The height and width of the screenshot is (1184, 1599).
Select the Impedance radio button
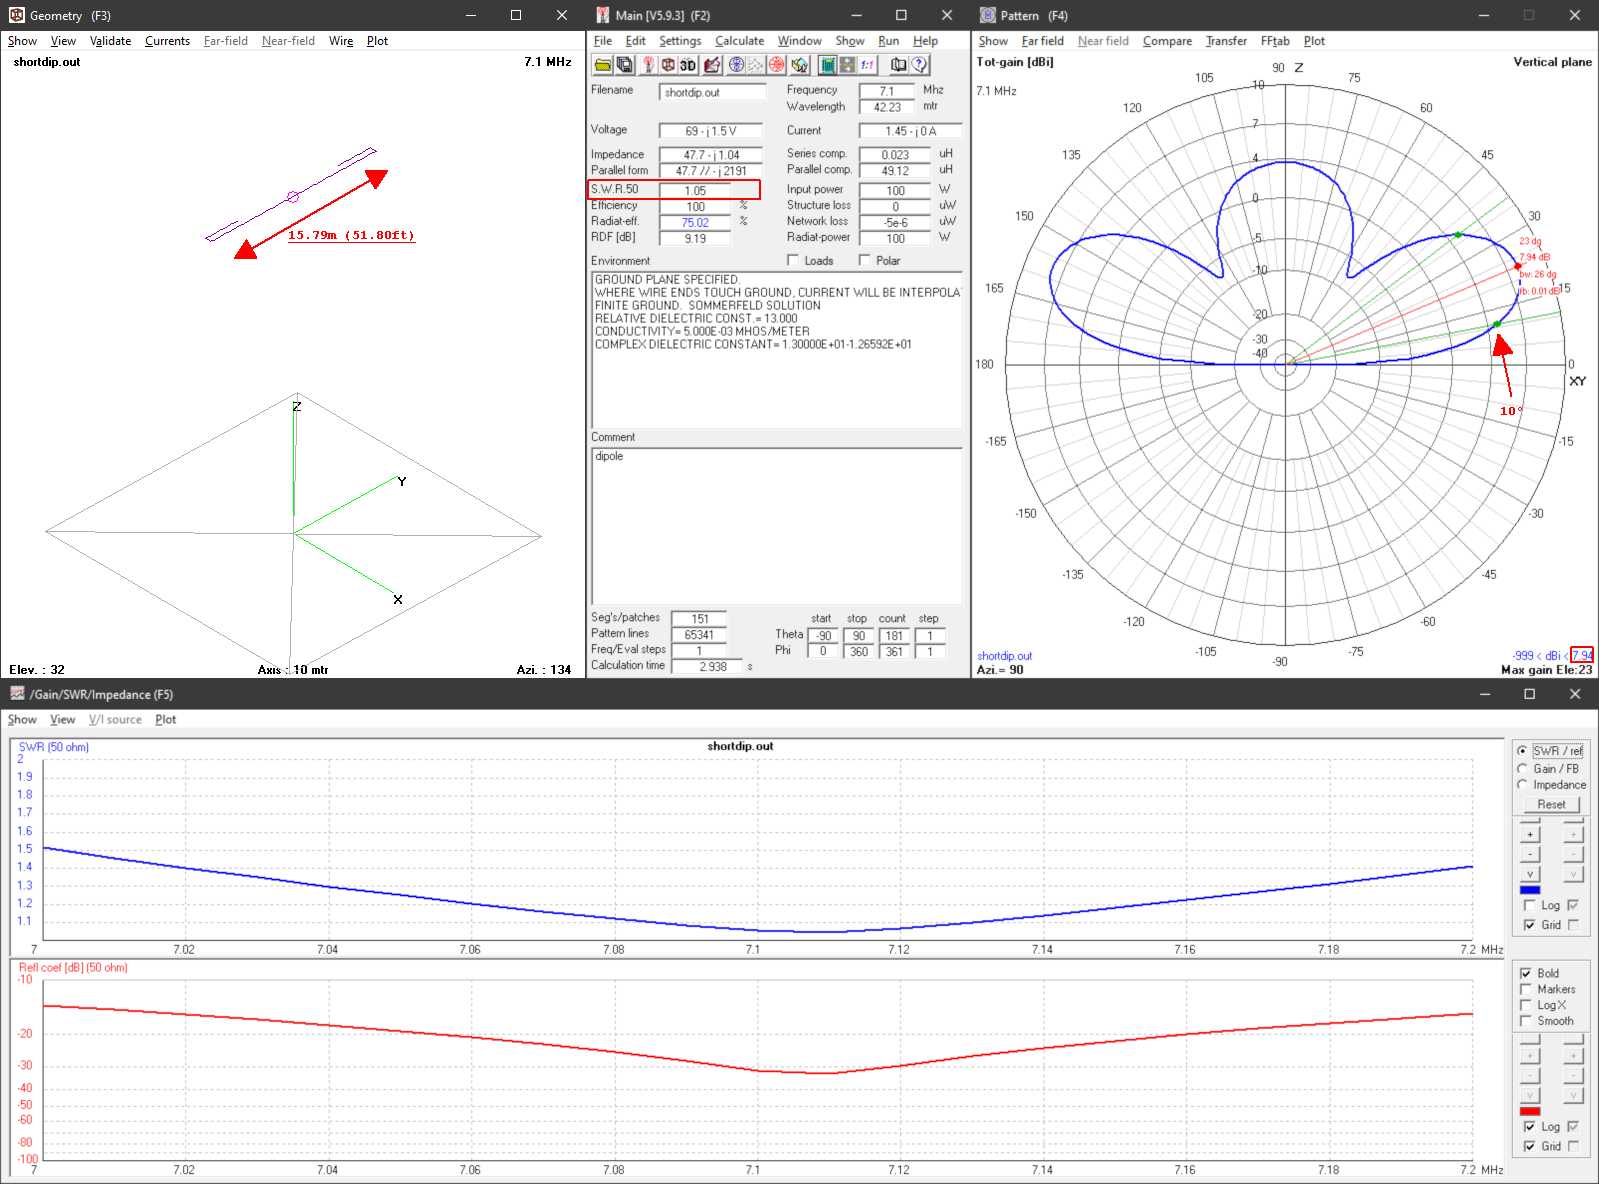click(1523, 785)
